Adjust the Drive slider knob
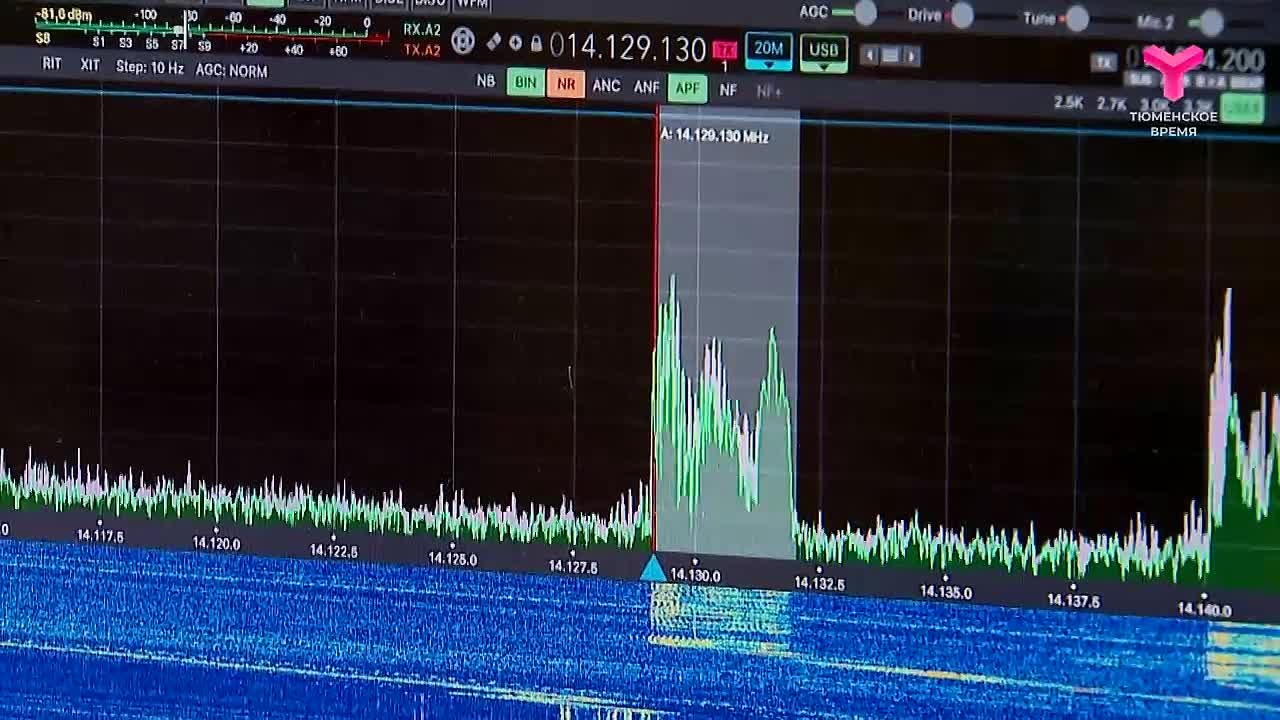 (x=962, y=15)
